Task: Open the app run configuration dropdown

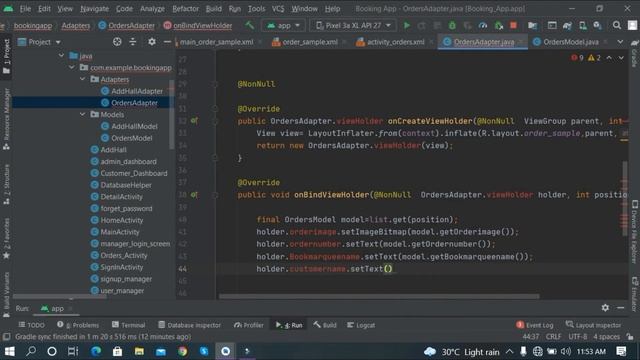Action: pos(284,25)
